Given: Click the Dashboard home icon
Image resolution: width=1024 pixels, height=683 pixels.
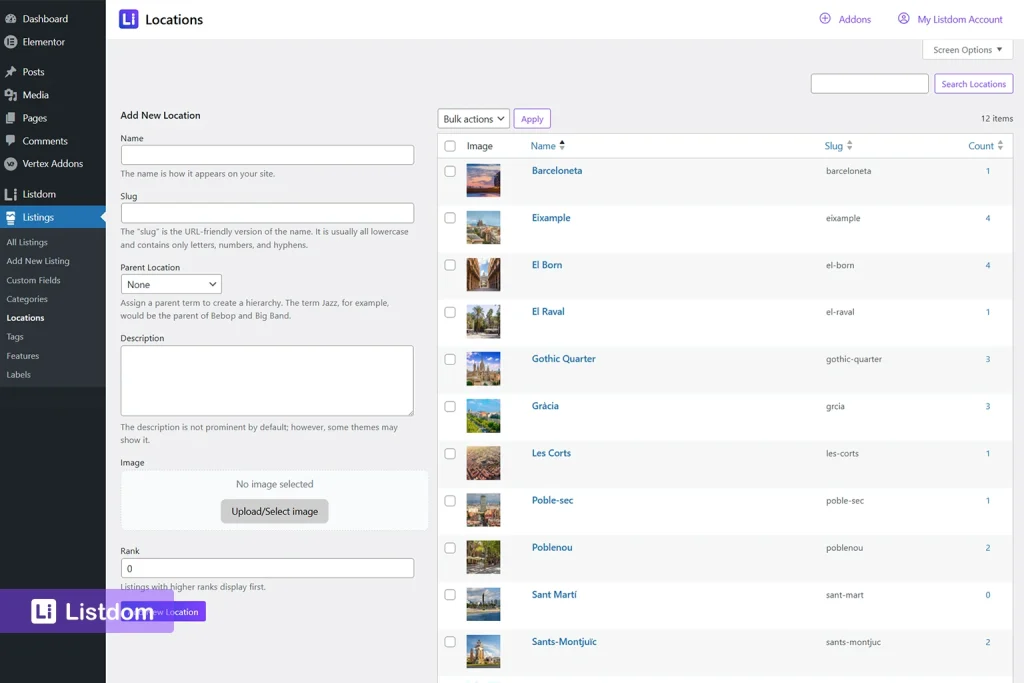Looking at the screenshot, I should (x=12, y=18).
